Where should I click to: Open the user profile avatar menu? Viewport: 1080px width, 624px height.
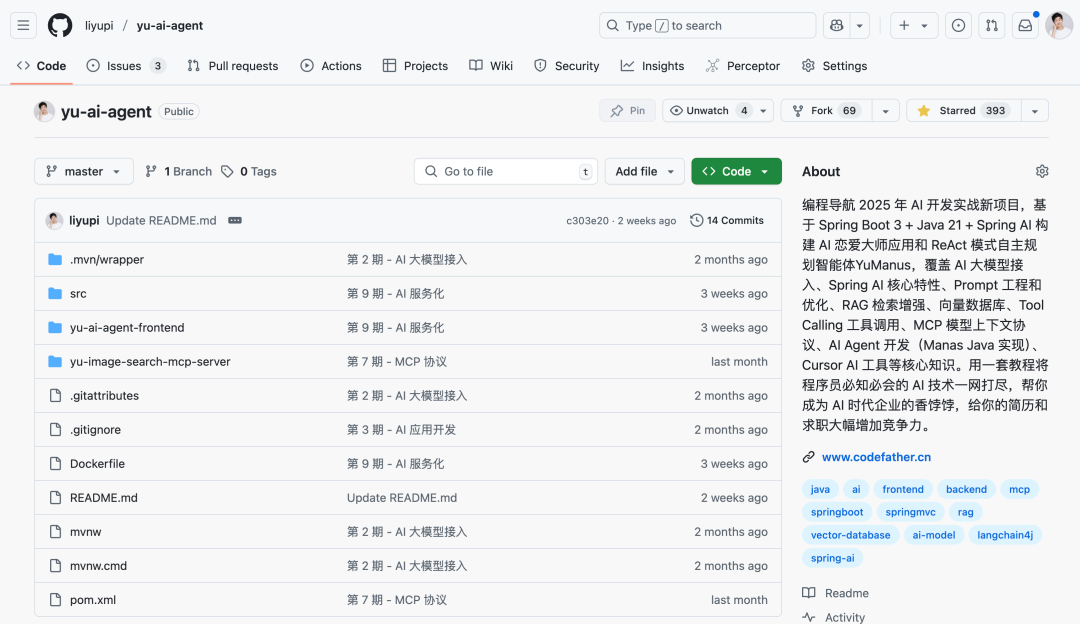coord(1059,25)
